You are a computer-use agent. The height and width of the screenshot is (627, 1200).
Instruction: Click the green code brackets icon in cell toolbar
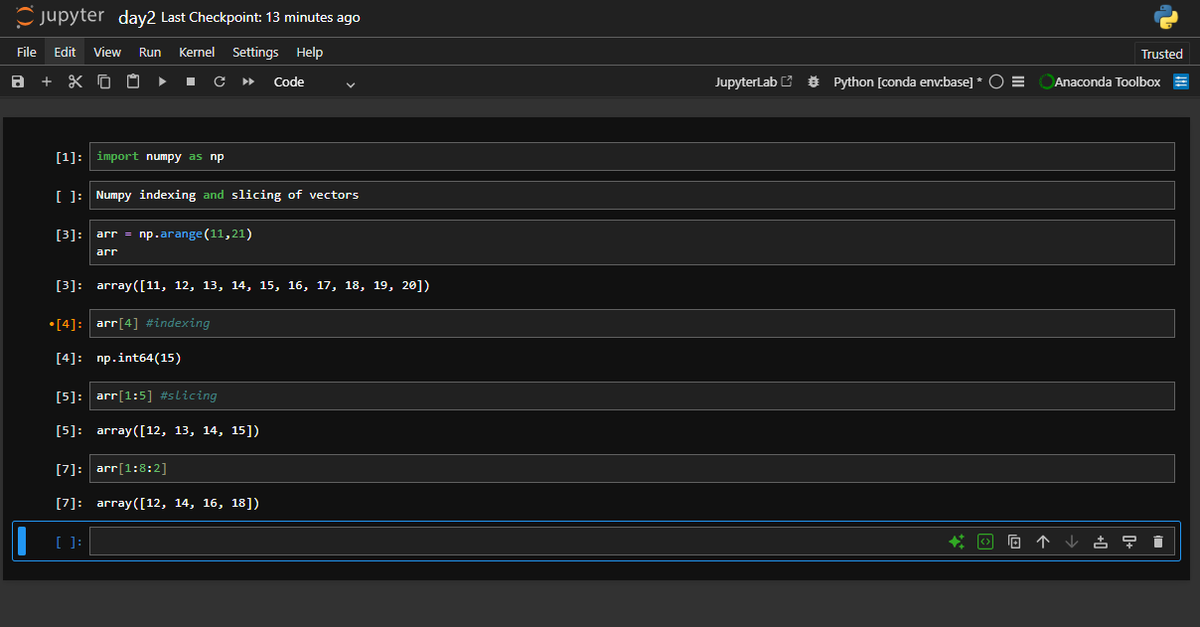(985, 542)
